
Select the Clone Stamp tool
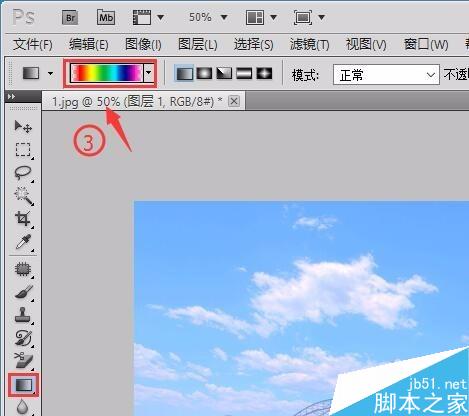(23, 315)
